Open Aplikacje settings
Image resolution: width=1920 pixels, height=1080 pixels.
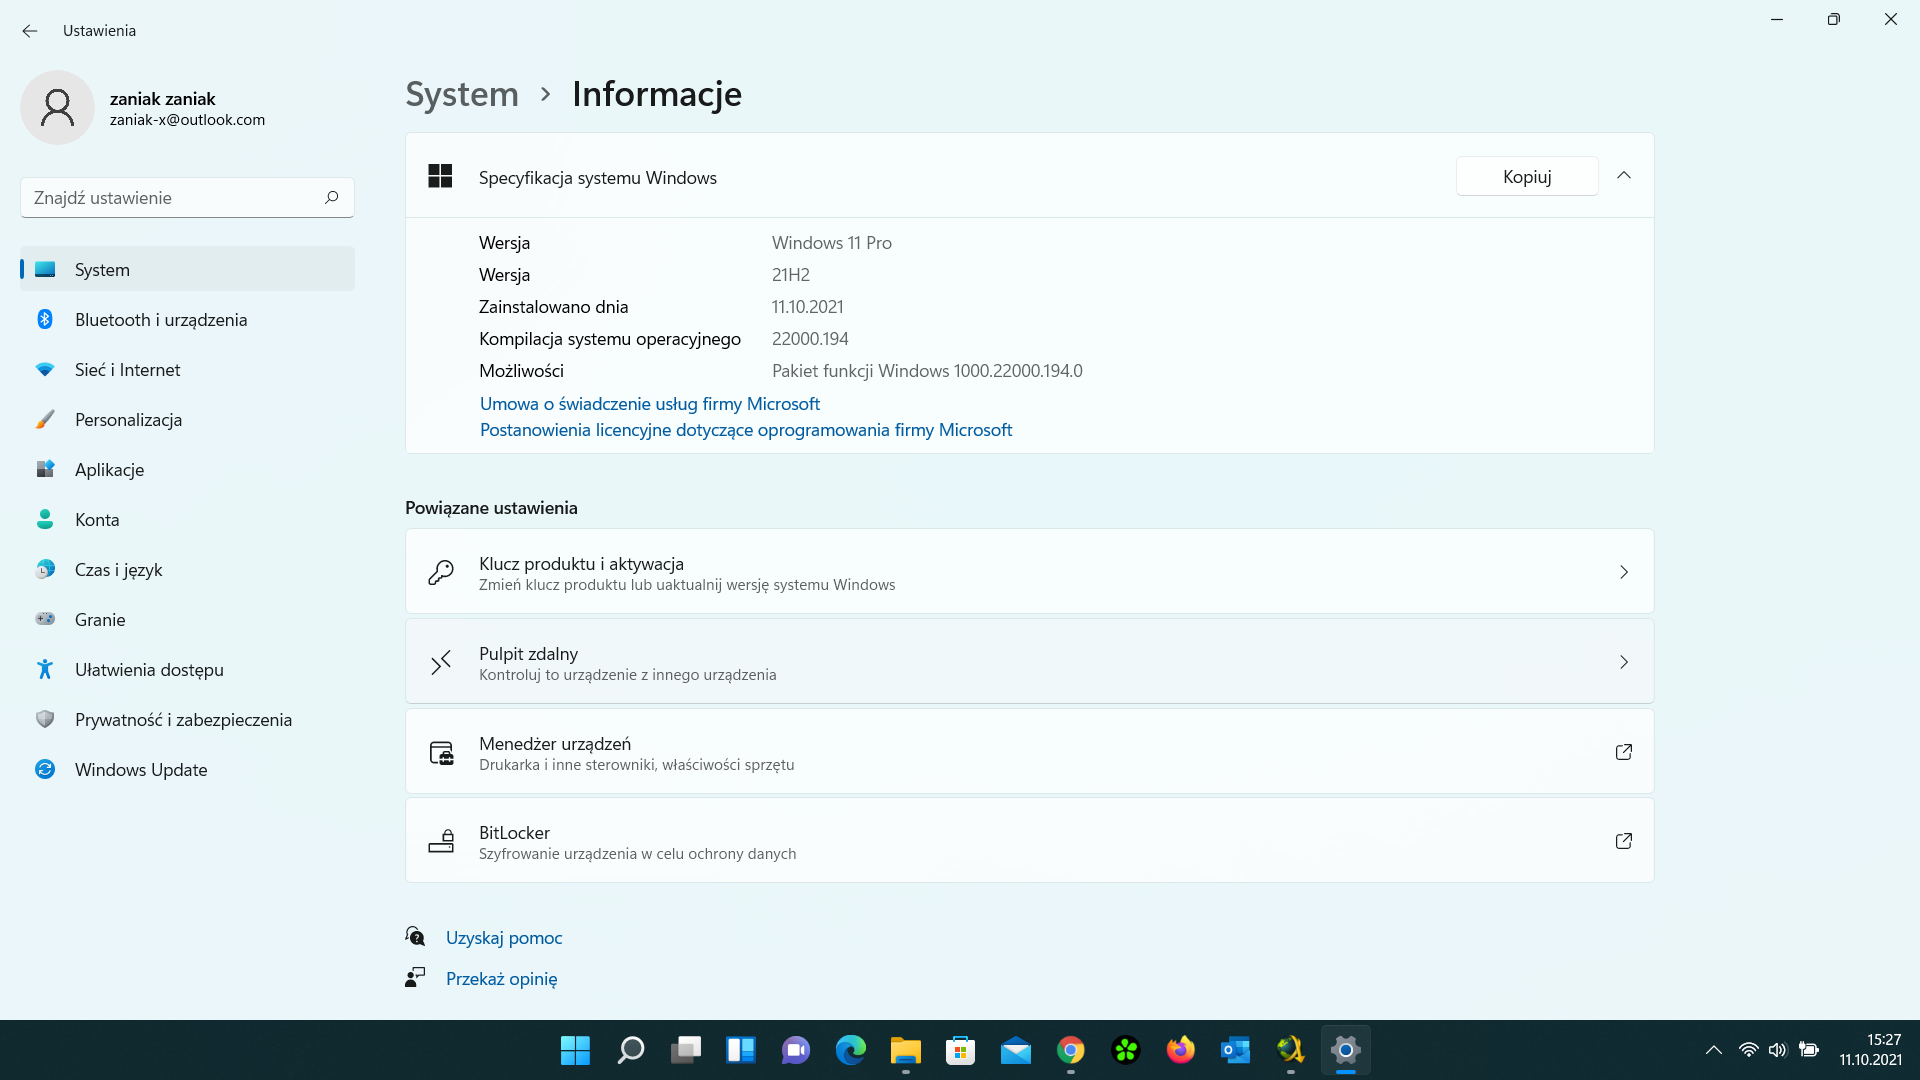pyautogui.click(x=187, y=469)
